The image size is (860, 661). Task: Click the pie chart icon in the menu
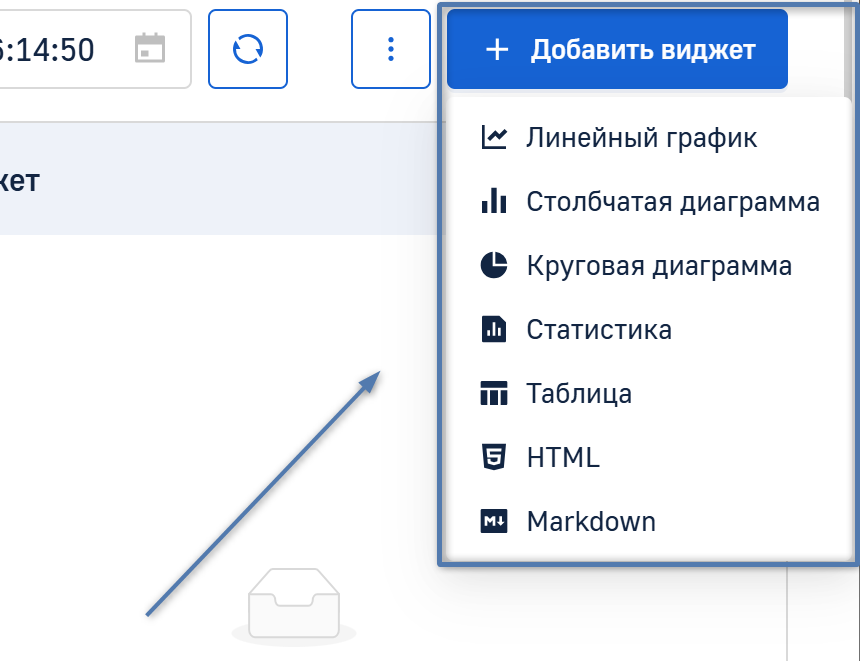coord(494,265)
